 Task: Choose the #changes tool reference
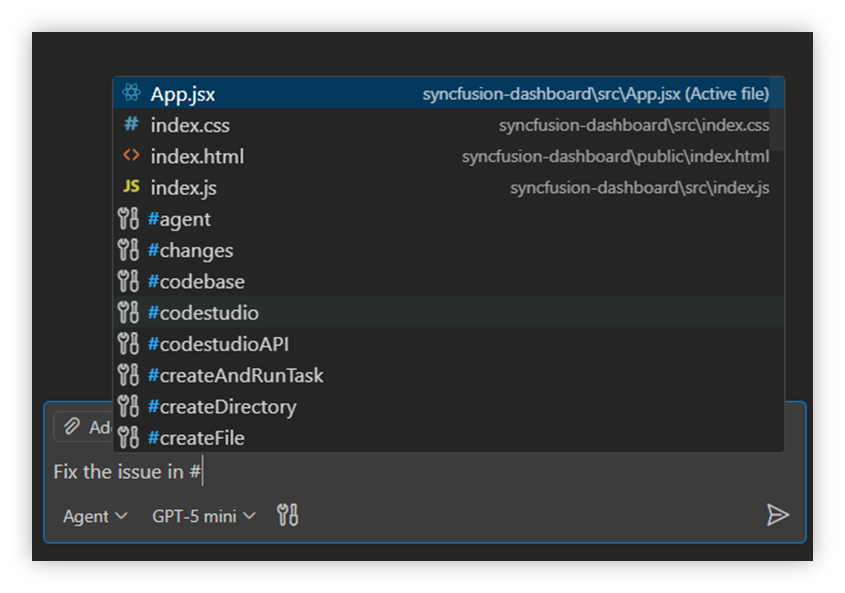190,250
